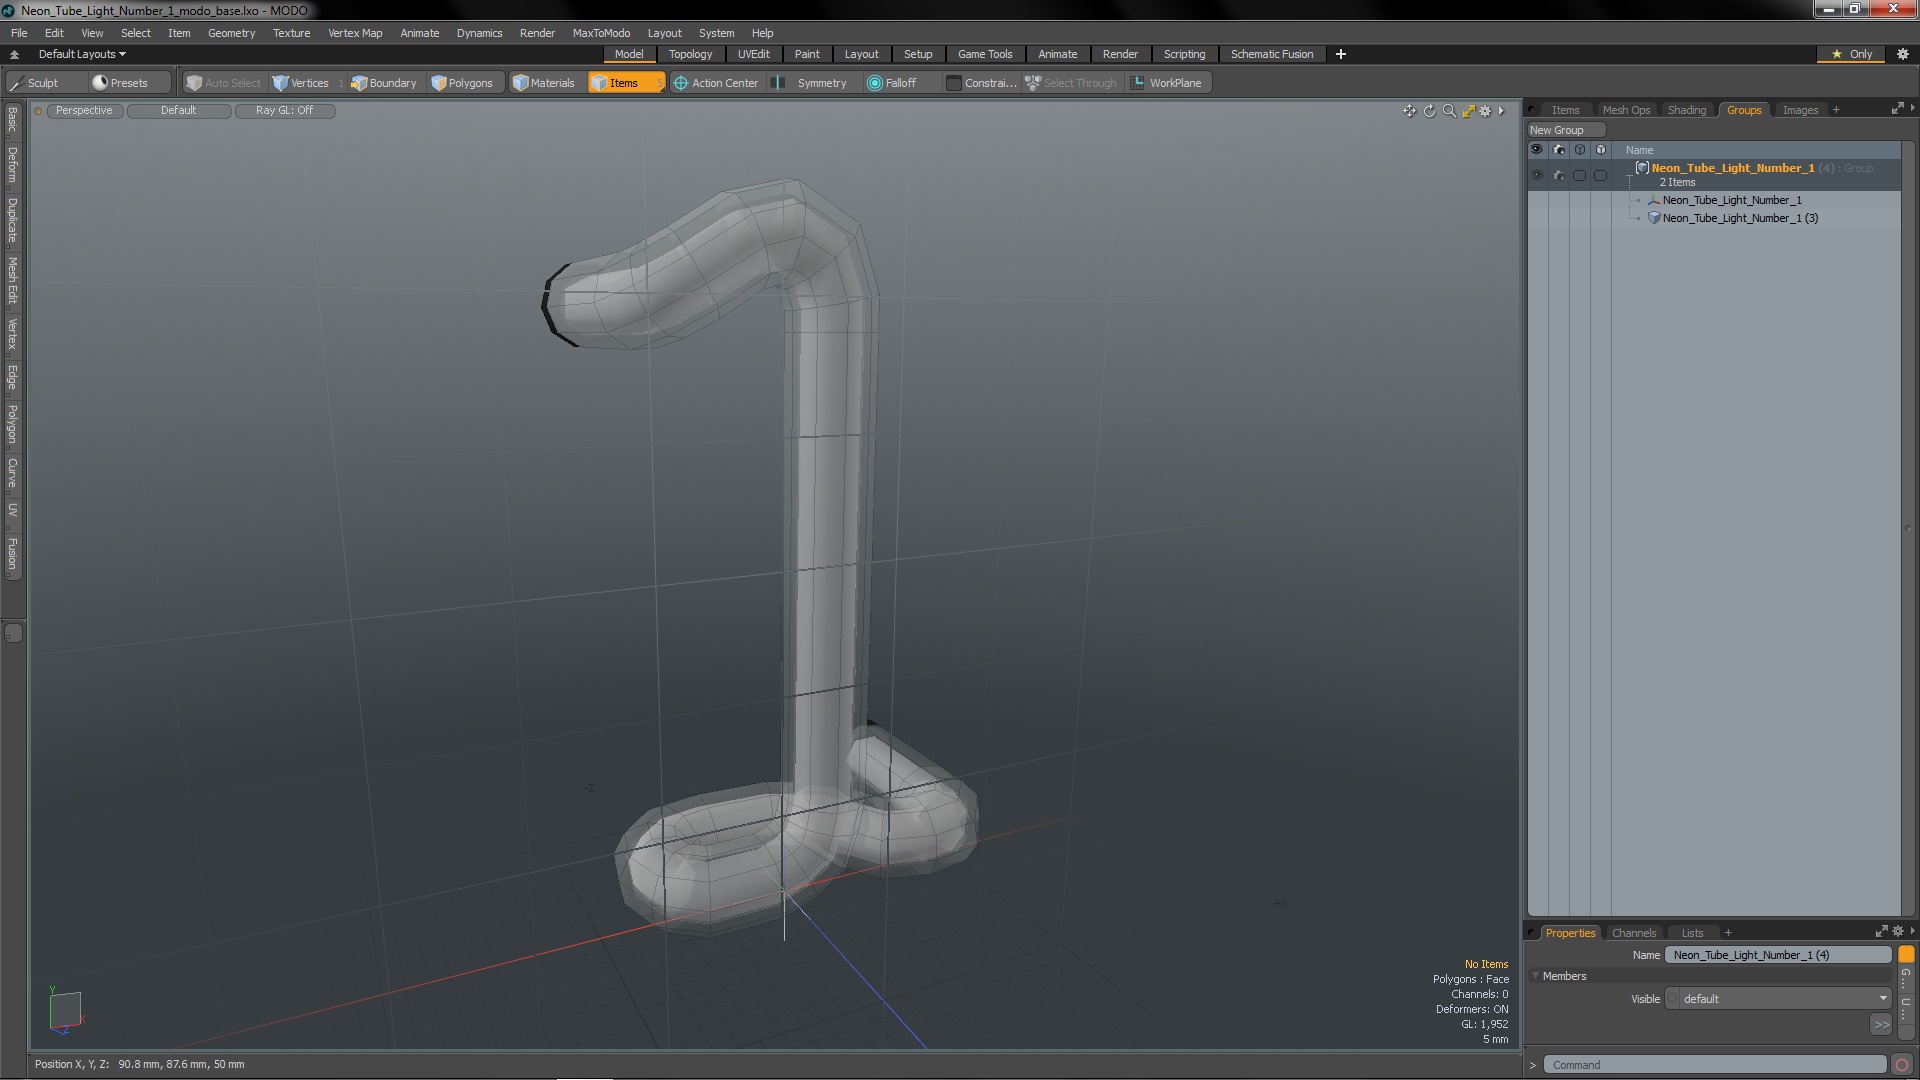Open the Visible default dropdown

[1782, 998]
